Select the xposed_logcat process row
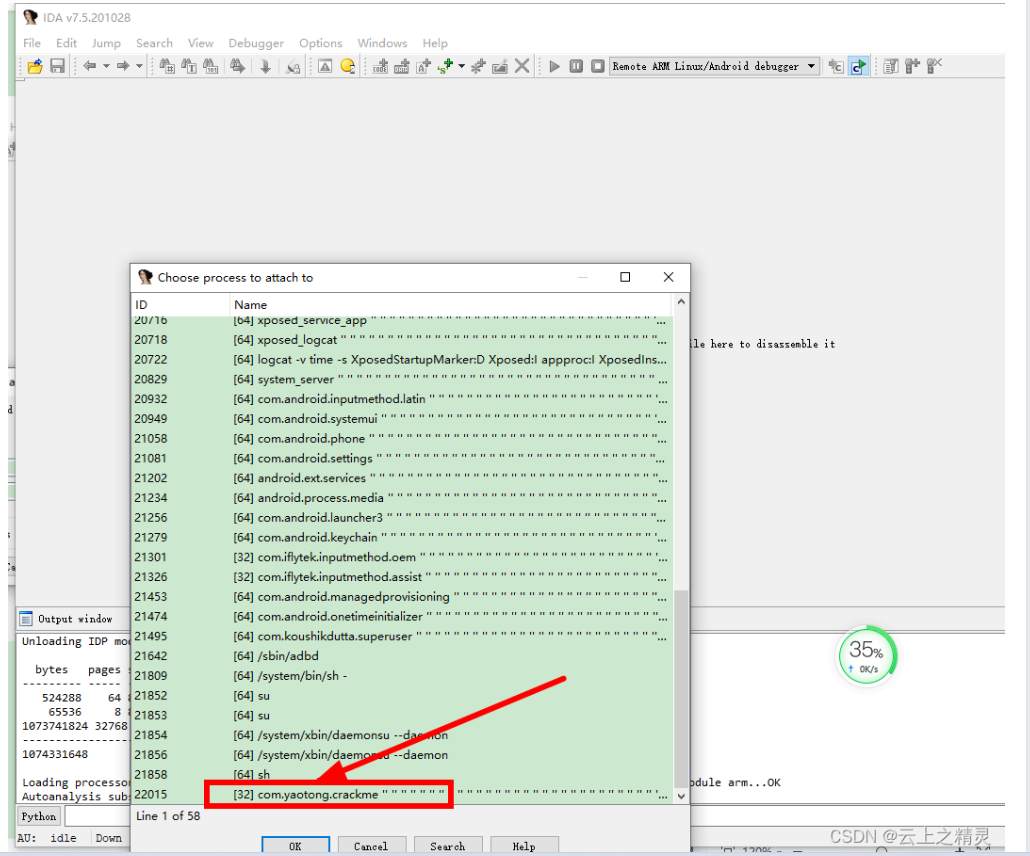Image resolution: width=1030 pixels, height=856 pixels. click(402, 340)
